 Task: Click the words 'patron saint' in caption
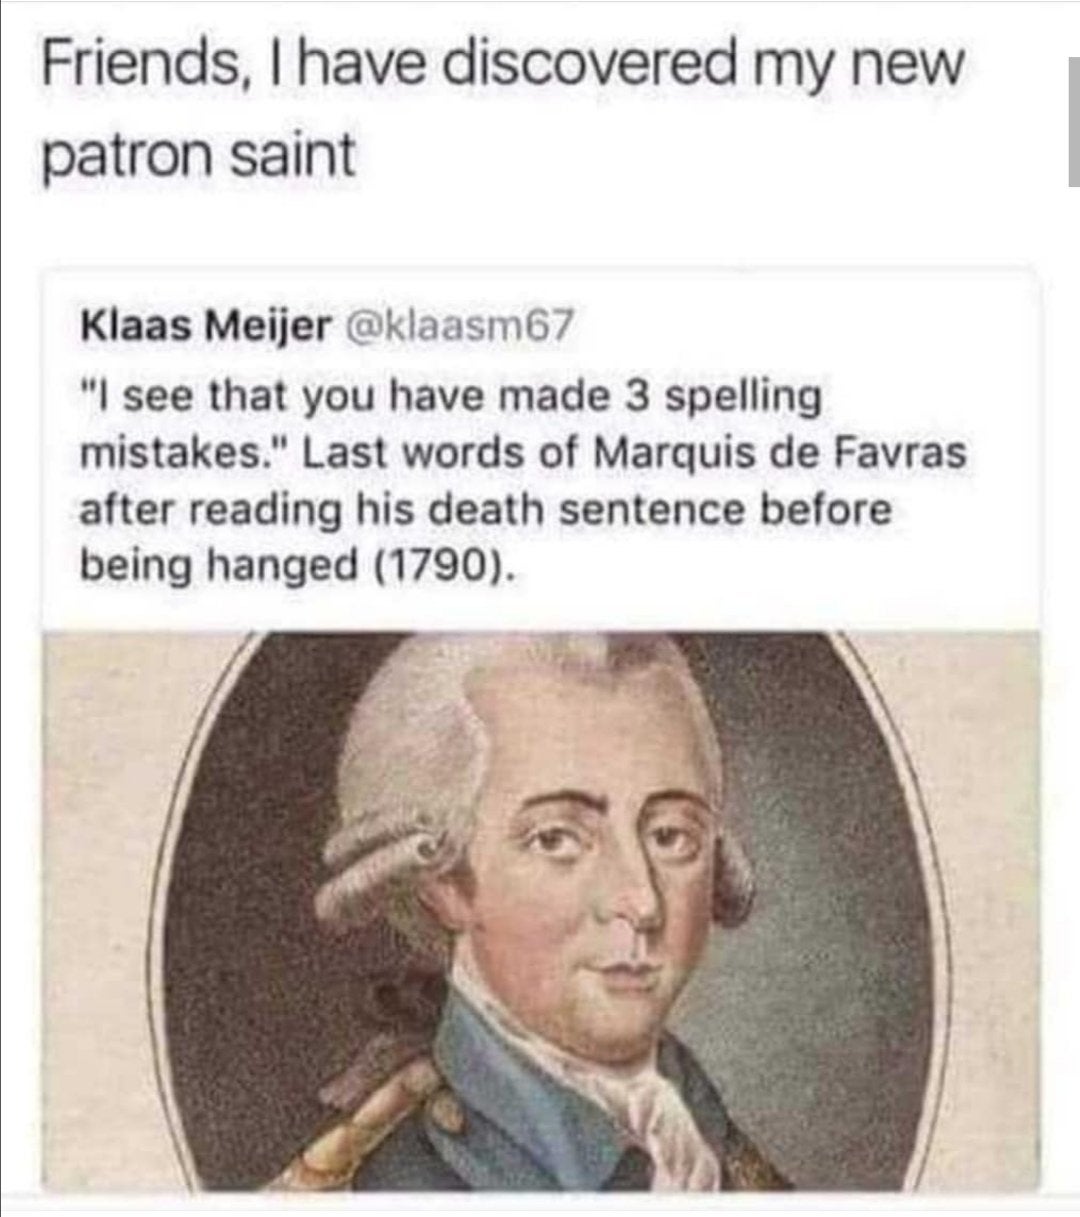click(x=197, y=157)
